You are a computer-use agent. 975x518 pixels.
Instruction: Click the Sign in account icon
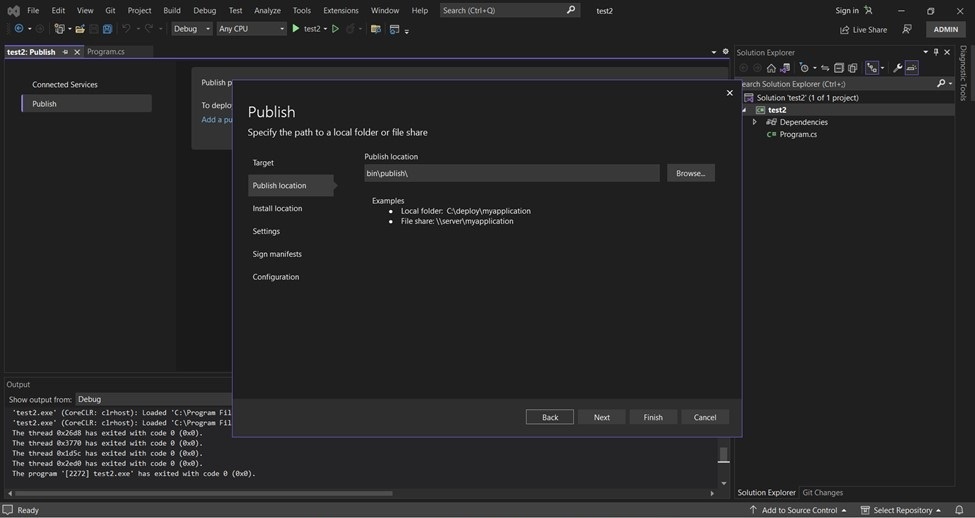(x=868, y=11)
